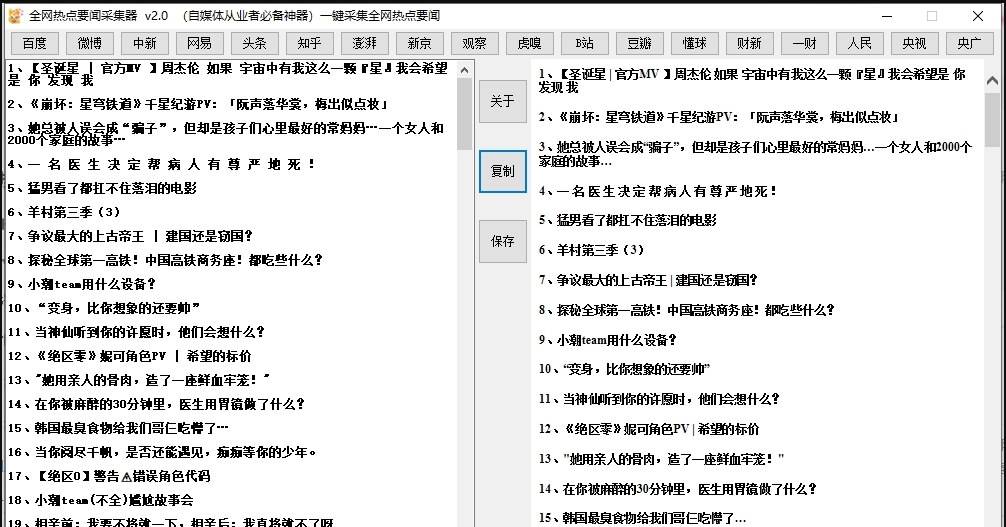Click left list scrollbar up arrow
This screenshot has height=527, width=1006.
pos(465,69)
